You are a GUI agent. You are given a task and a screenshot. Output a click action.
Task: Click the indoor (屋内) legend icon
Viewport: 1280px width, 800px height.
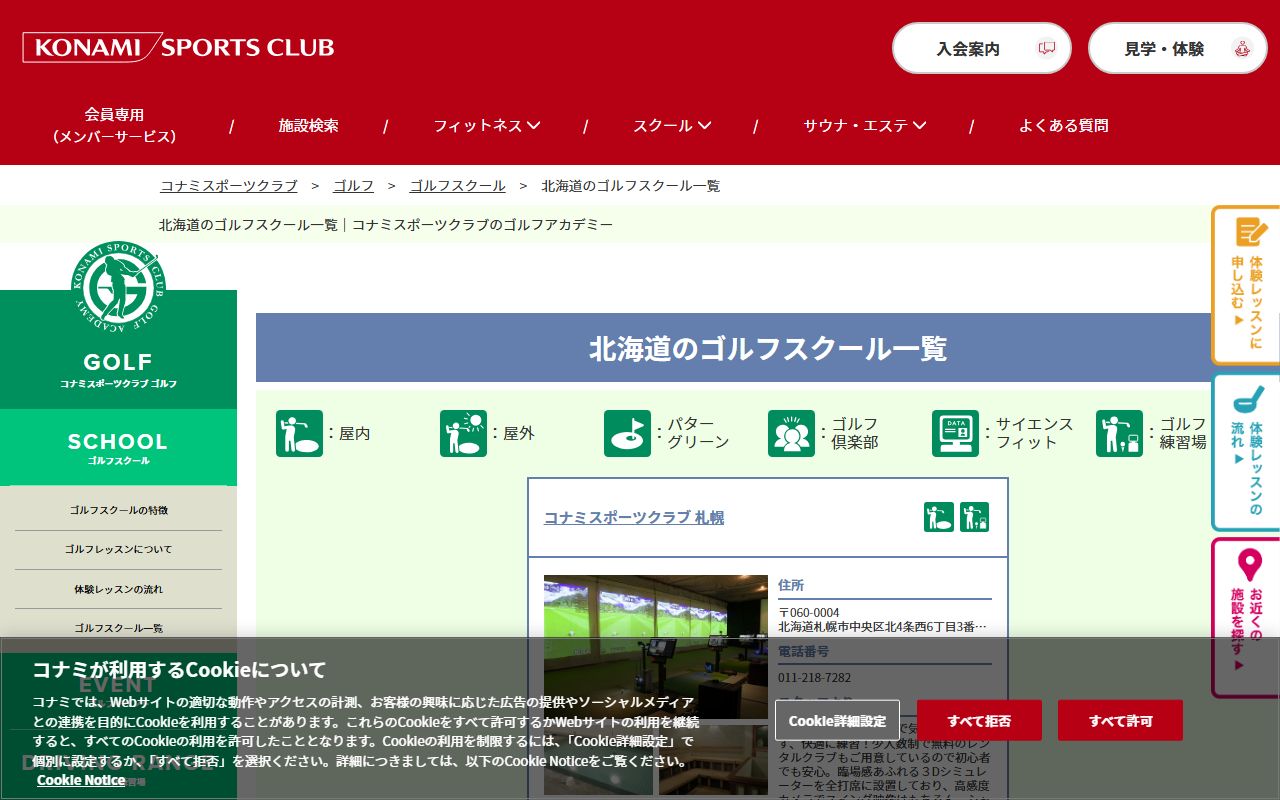(x=299, y=433)
